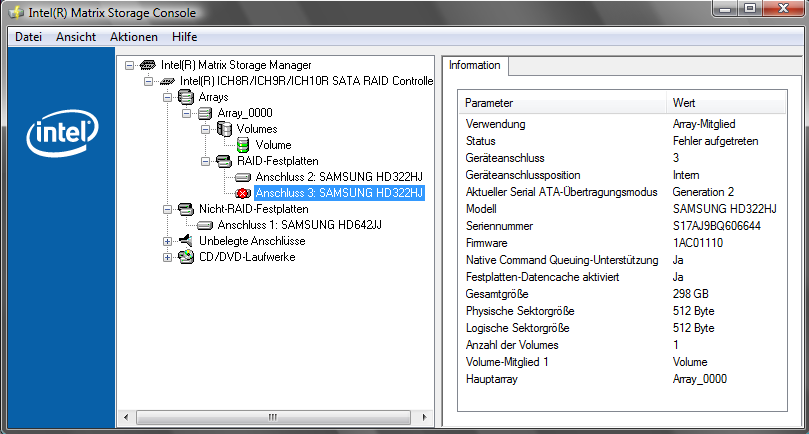Select the Array_0000 tree item

tap(245, 113)
